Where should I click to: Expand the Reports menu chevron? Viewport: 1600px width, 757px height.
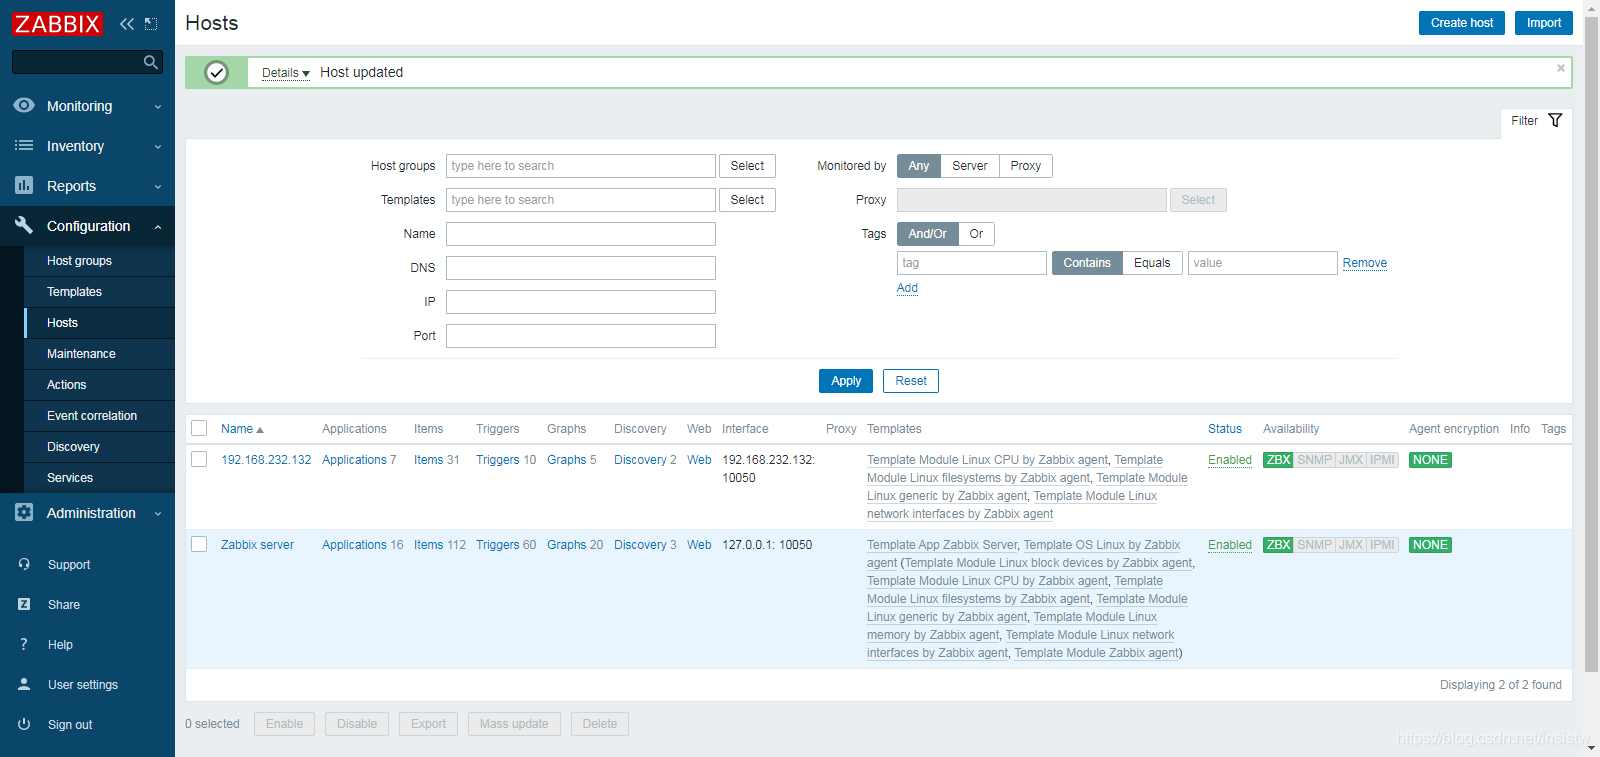[158, 187]
